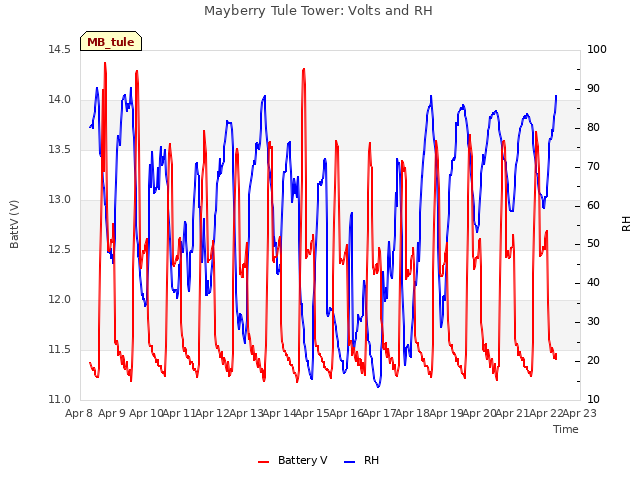Image resolution: width=640 pixels, height=480 pixels.
Task: Click the 40 right axis tick
Action: coord(593,282)
